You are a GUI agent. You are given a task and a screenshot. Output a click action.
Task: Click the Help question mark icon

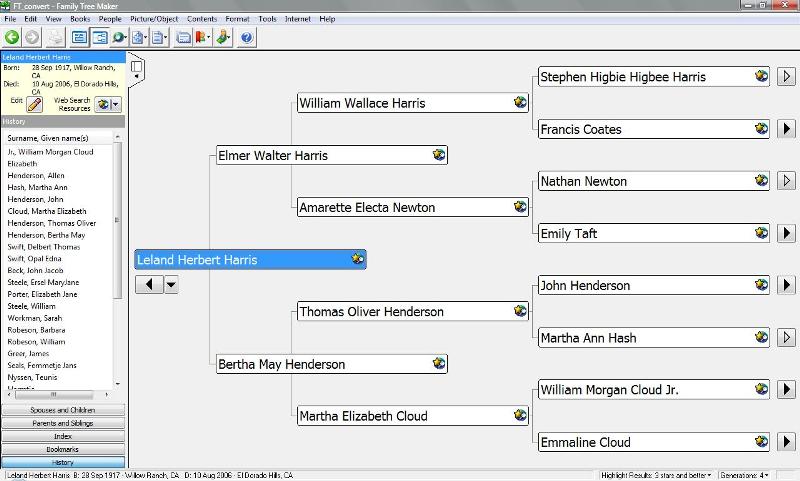(246, 38)
